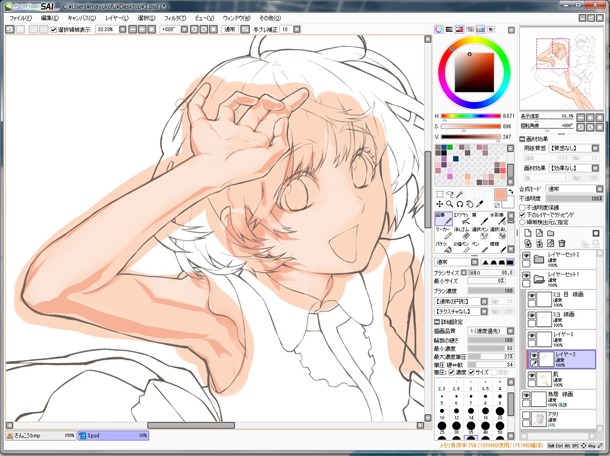Viewport: 610px width, 456px height.
Task: Choose the move layer tool
Action: [441, 203]
